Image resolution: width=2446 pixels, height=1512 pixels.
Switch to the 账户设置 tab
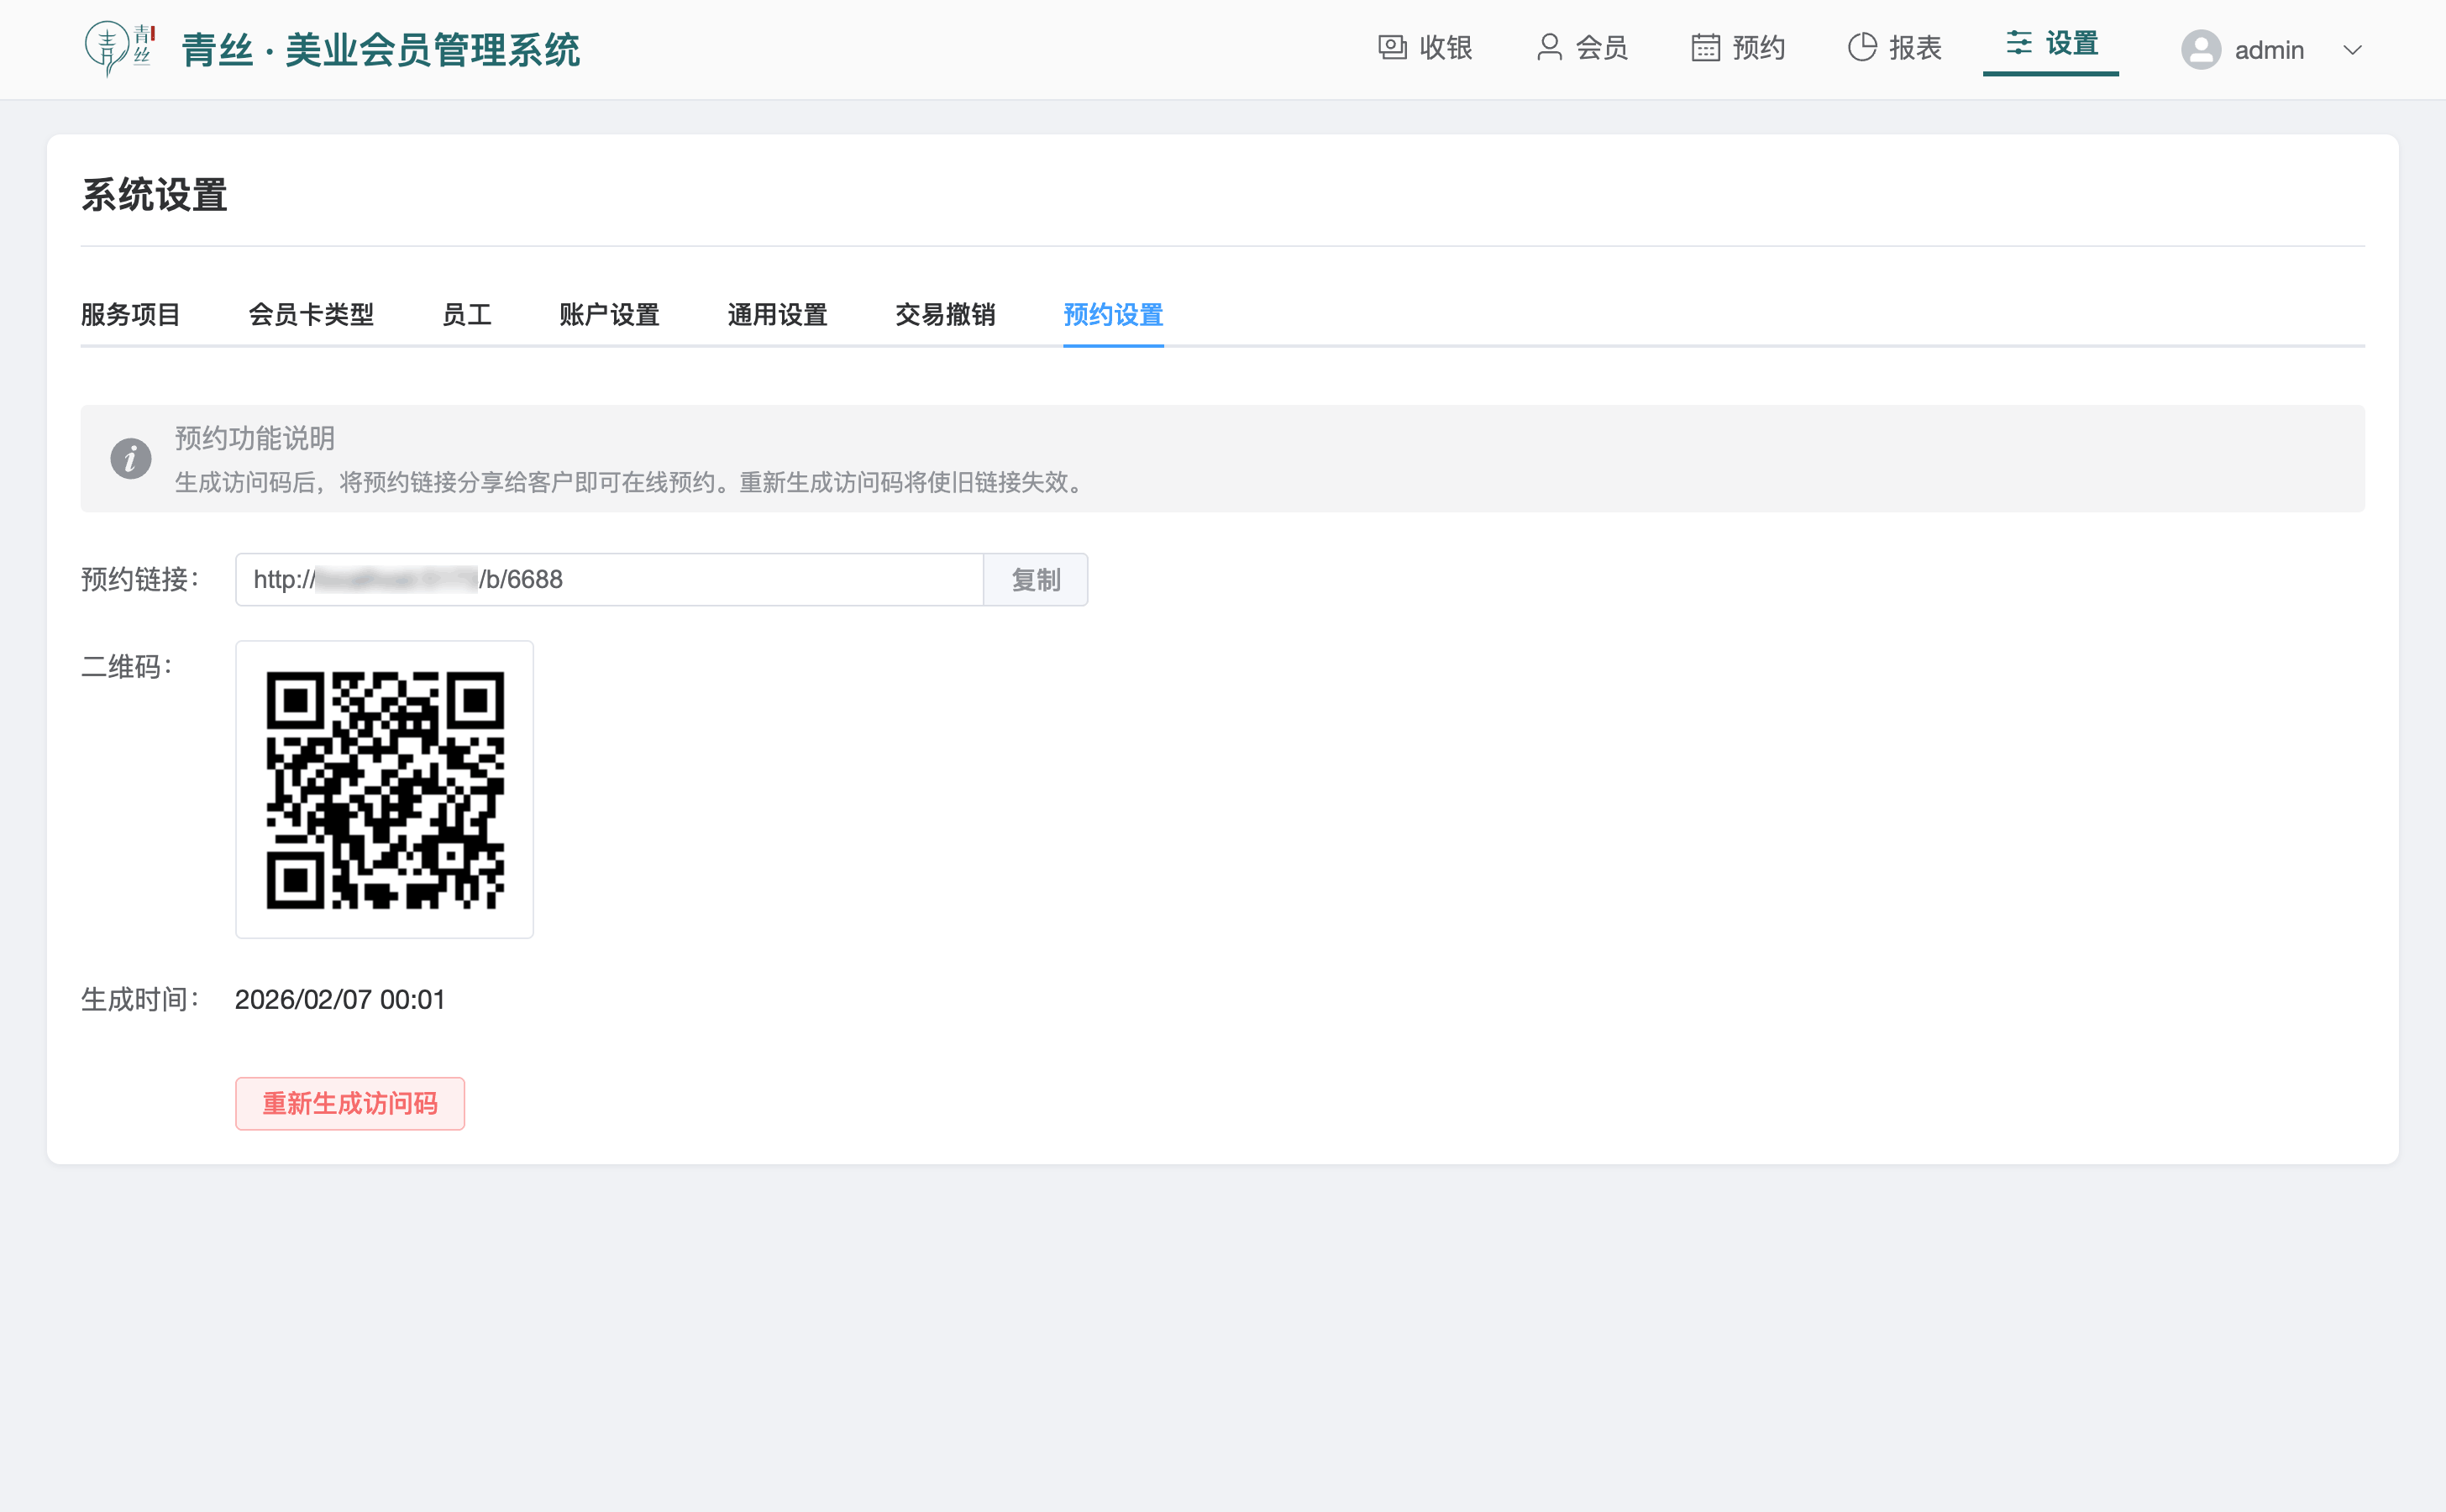[610, 315]
